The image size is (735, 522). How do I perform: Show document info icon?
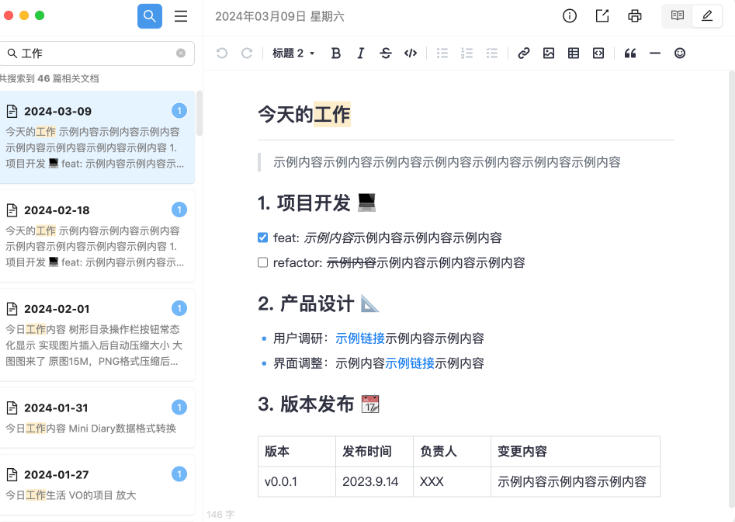(x=570, y=16)
